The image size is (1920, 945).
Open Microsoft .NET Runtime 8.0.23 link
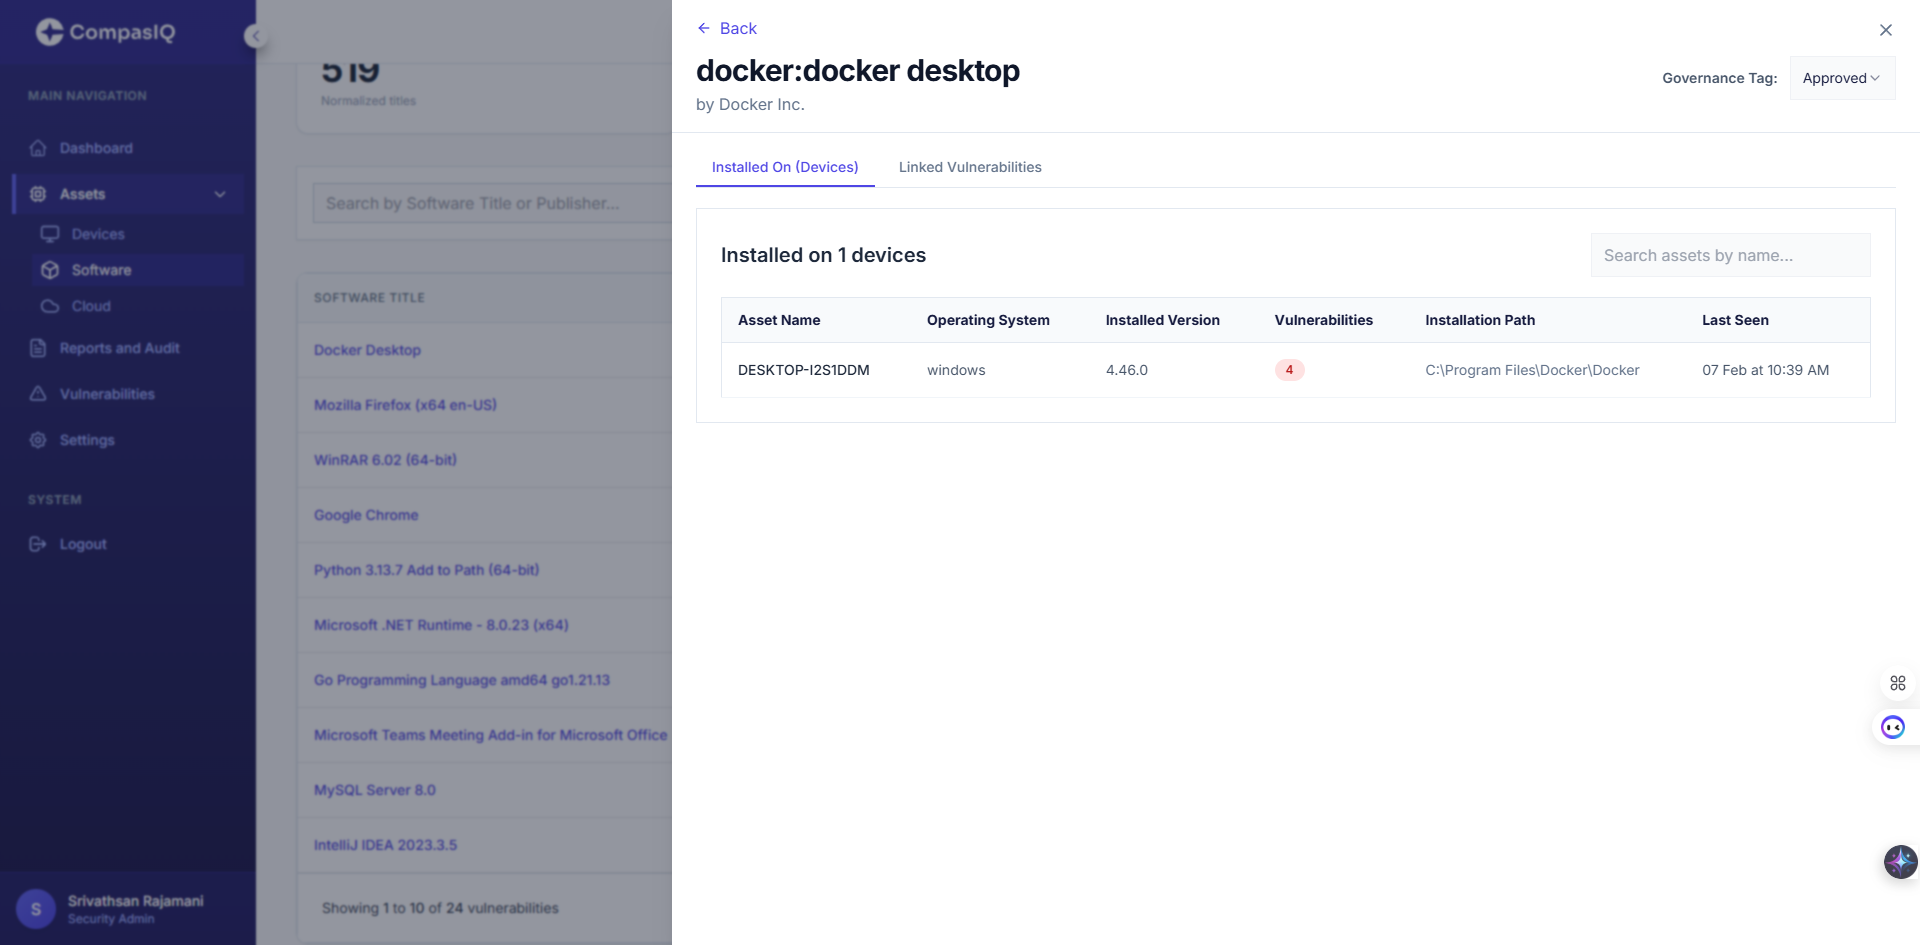[x=441, y=625]
